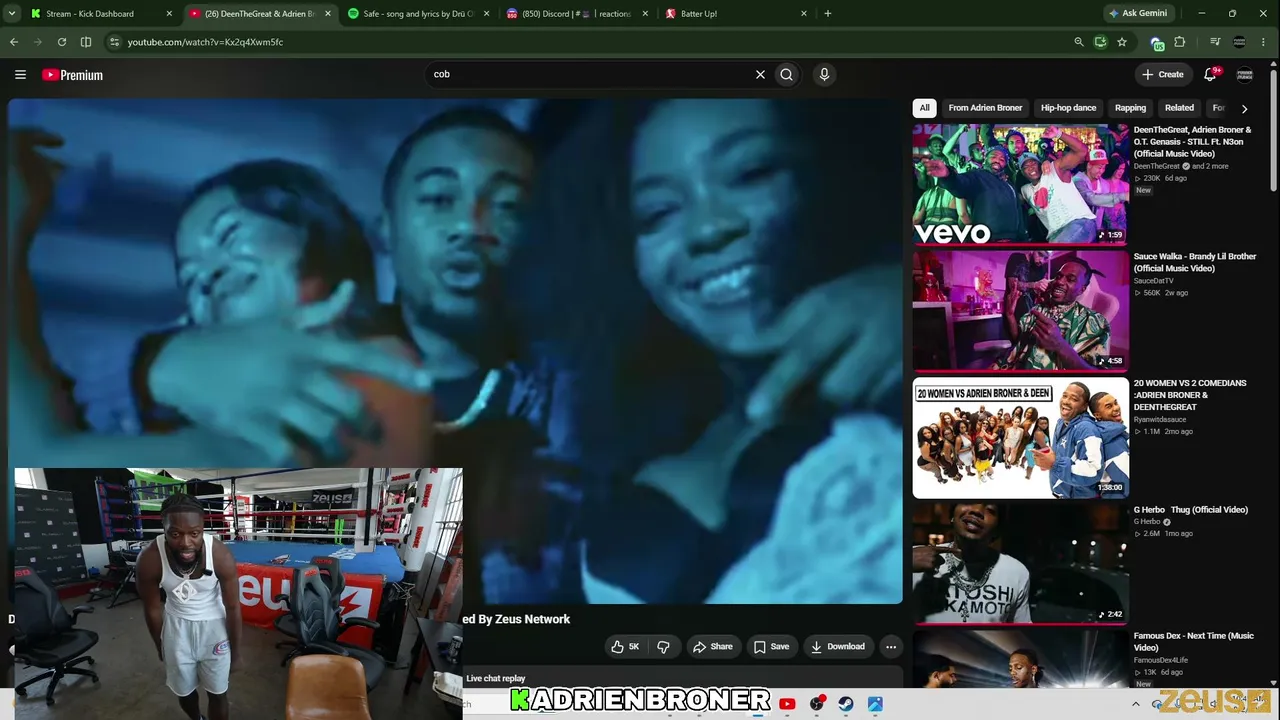Show hidden system tray icons
The image size is (1280, 720).
(1135, 704)
